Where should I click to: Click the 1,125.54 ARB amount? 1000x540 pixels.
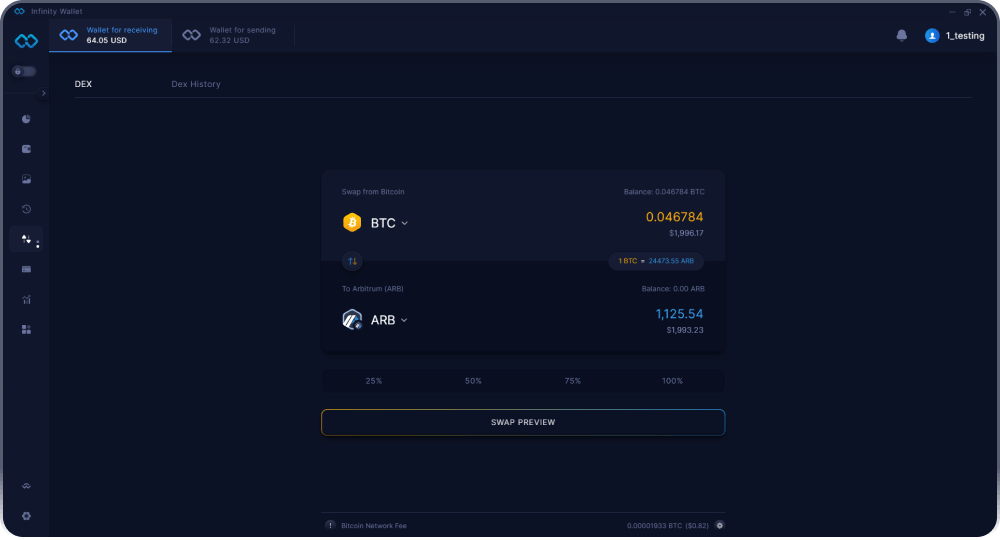(x=679, y=314)
